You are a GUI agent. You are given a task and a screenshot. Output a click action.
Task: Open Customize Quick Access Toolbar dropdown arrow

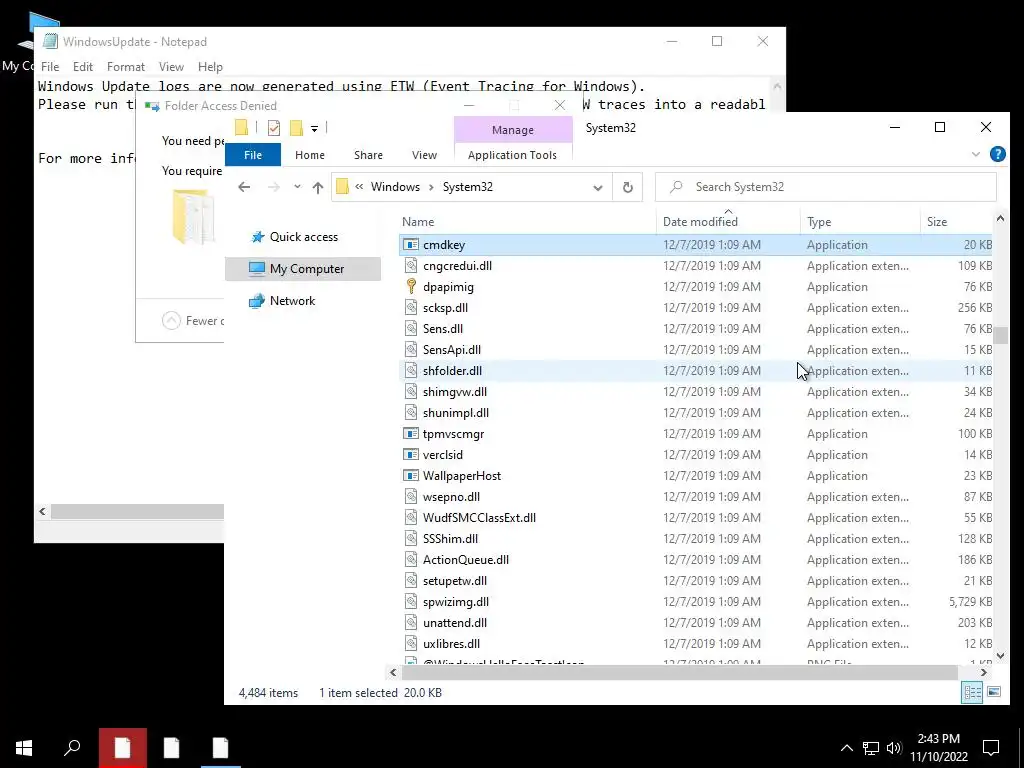click(314, 129)
